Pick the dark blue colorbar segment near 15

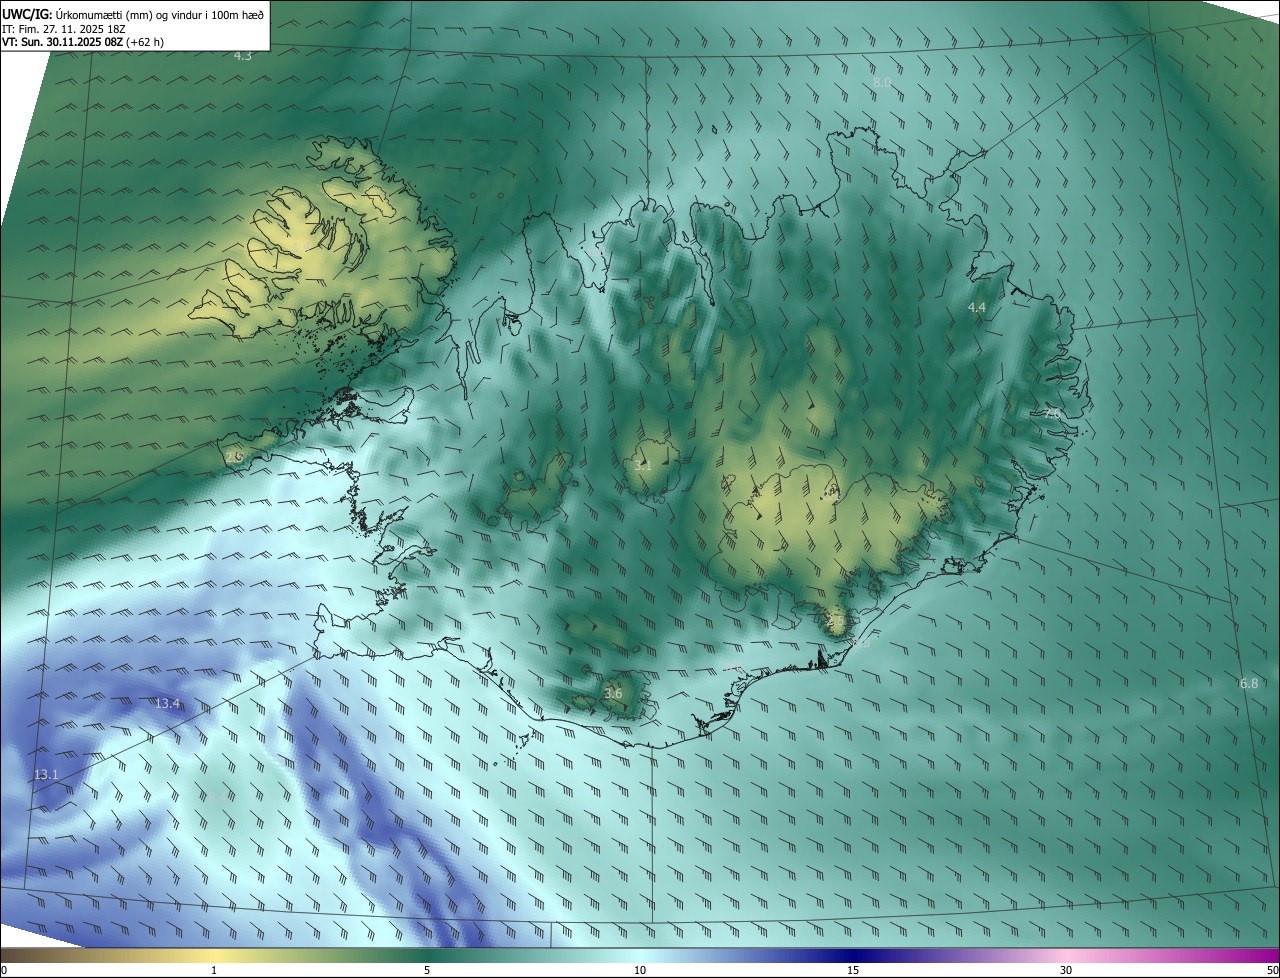tap(853, 956)
